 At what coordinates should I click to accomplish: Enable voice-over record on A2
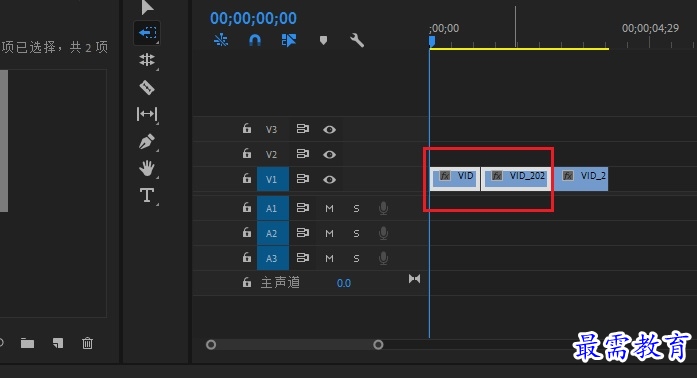383,233
